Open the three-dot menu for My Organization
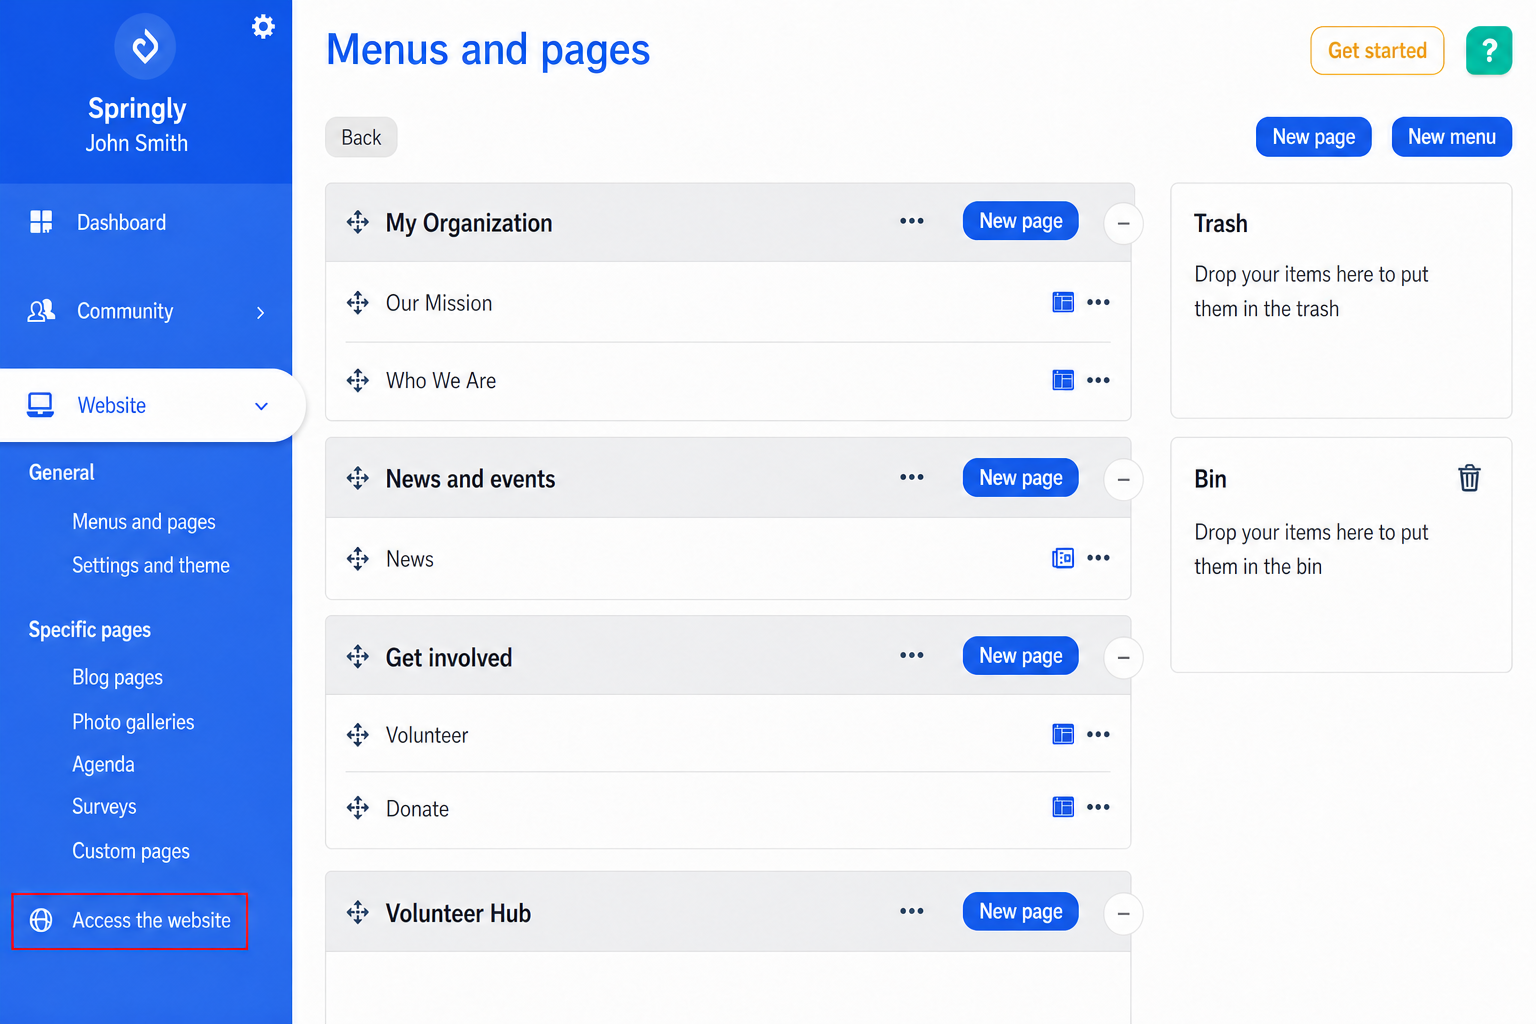 click(x=912, y=221)
